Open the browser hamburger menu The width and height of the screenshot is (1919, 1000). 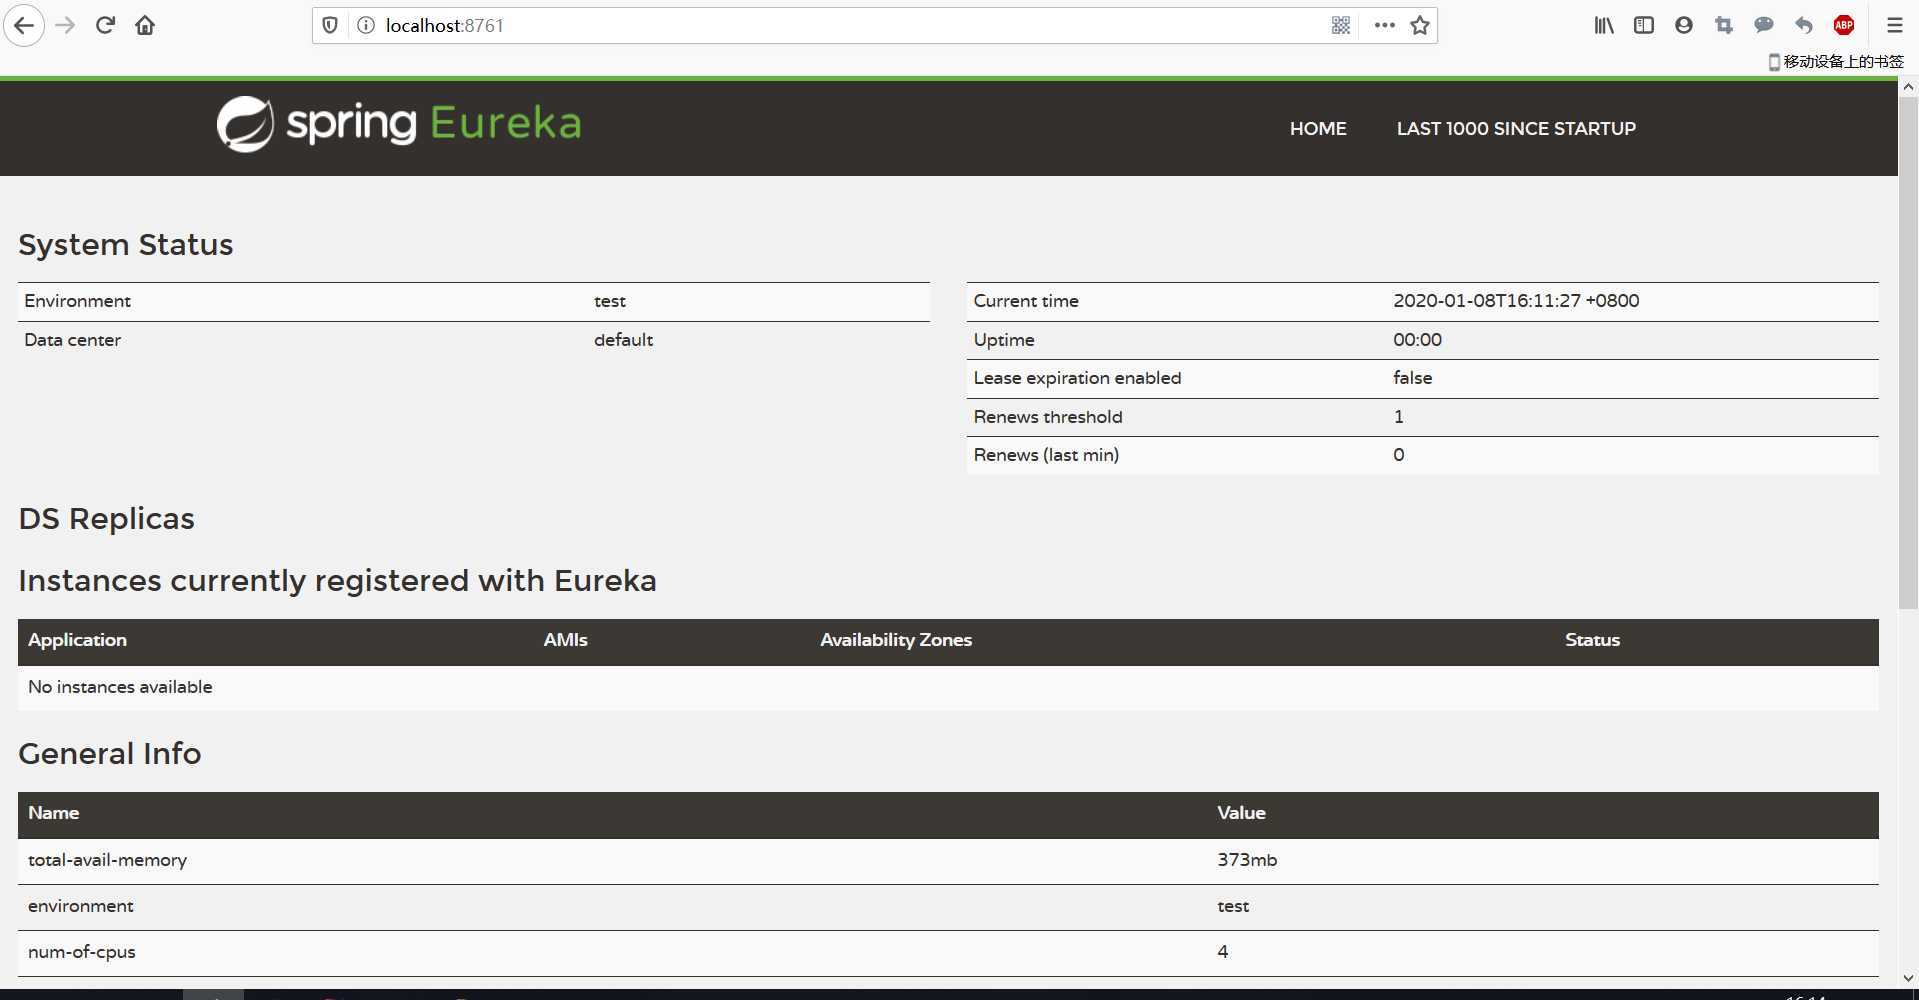pos(1895,26)
